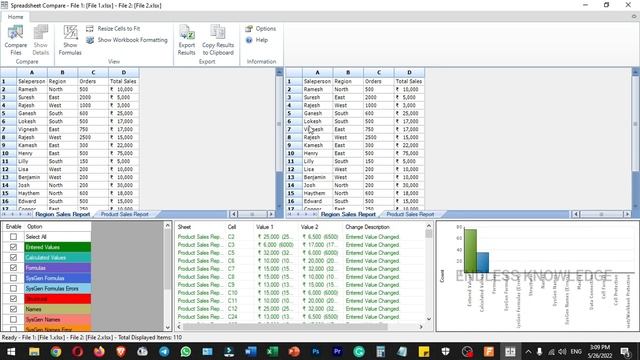Enable the SysGen Formulas checkbox
The image size is (640, 360).
coord(13,278)
